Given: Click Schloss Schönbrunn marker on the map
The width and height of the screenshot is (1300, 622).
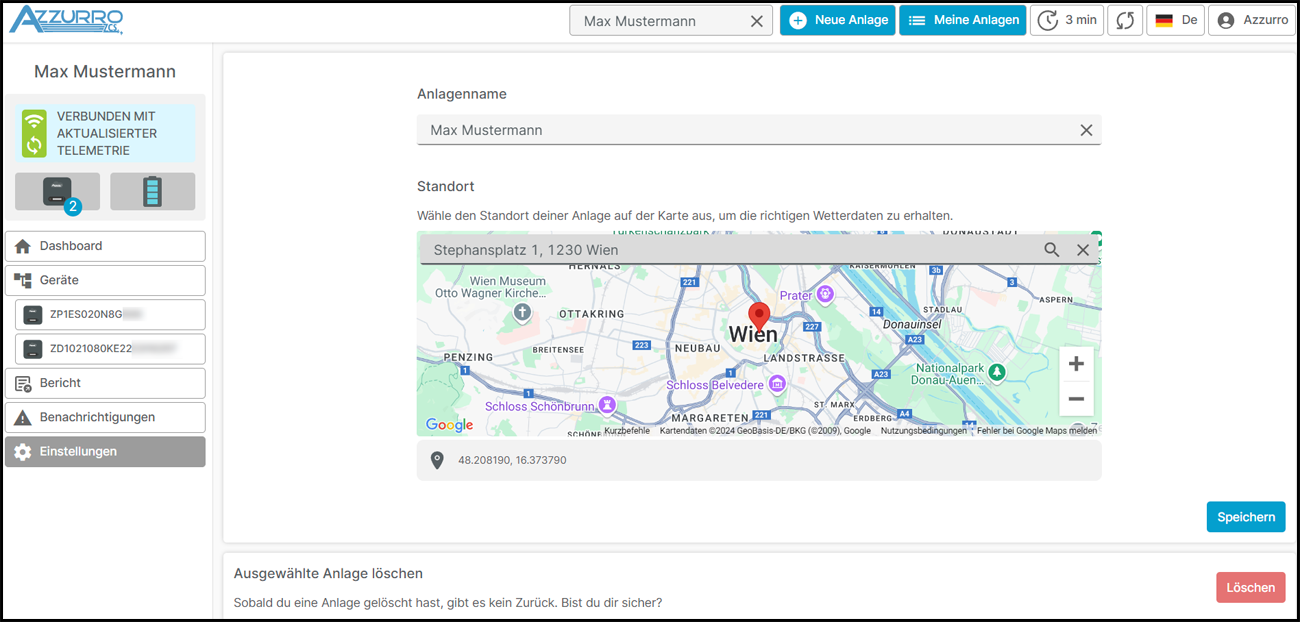Looking at the screenshot, I should pyautogui.click(x=606, y=405).
